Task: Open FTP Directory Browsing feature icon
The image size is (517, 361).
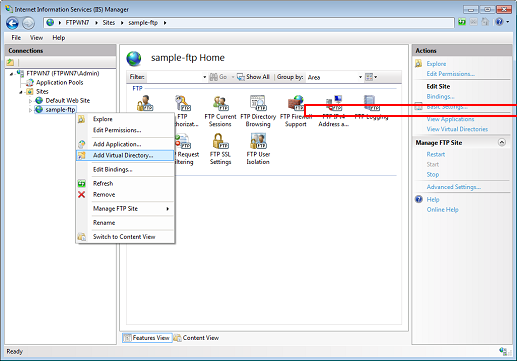Action: pyautogui.click(x=258, y=111)
